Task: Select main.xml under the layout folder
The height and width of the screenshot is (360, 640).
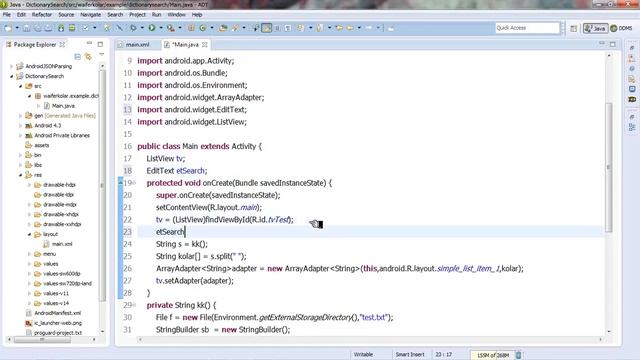Action: [62, 244]
